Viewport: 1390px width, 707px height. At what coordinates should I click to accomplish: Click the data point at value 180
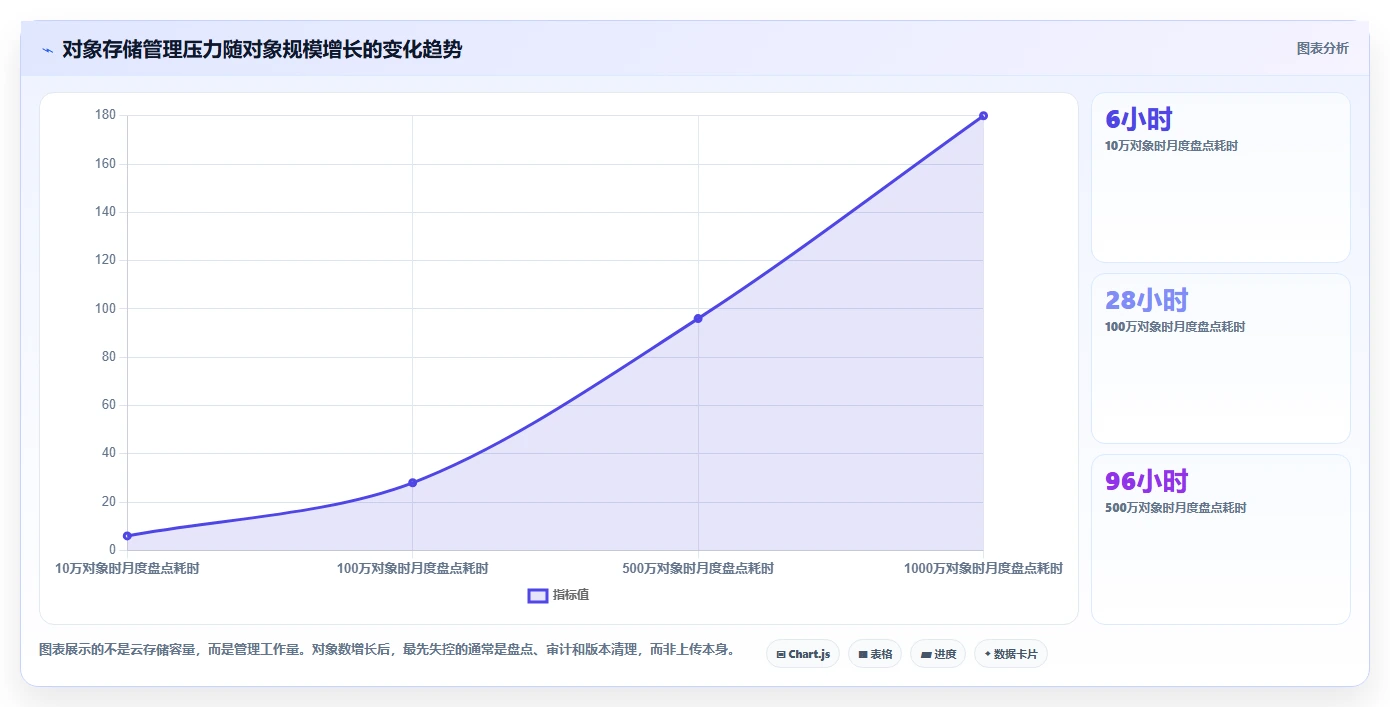point(983,116)
